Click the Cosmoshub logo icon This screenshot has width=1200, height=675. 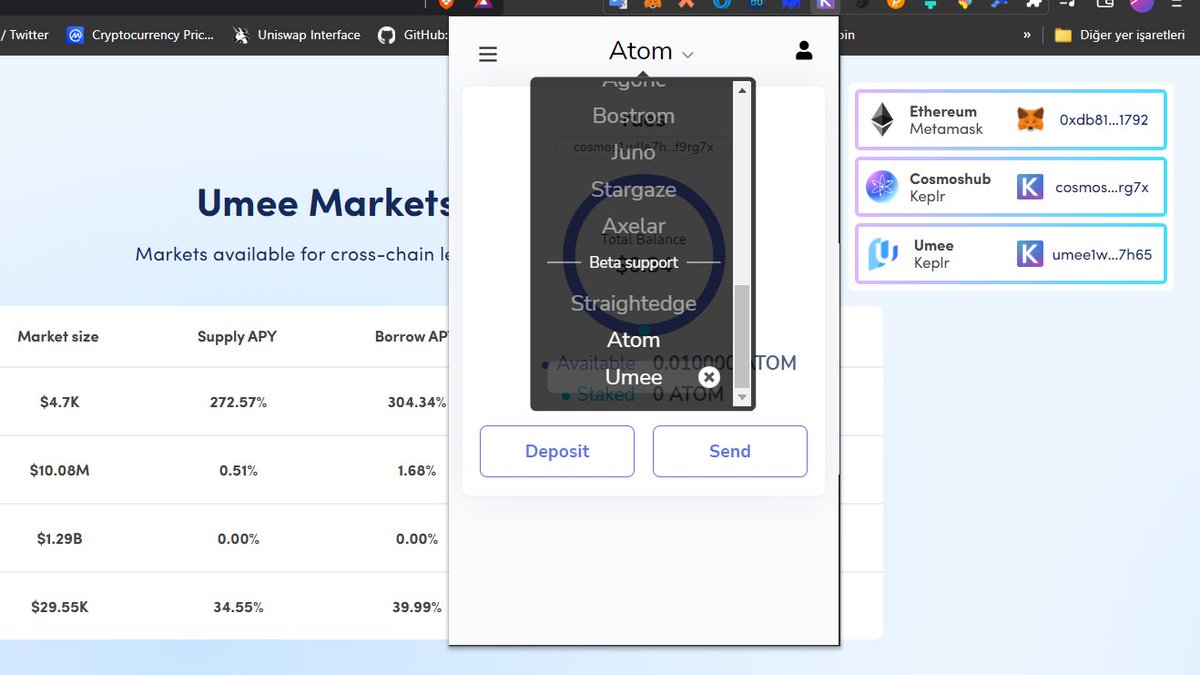882,187
